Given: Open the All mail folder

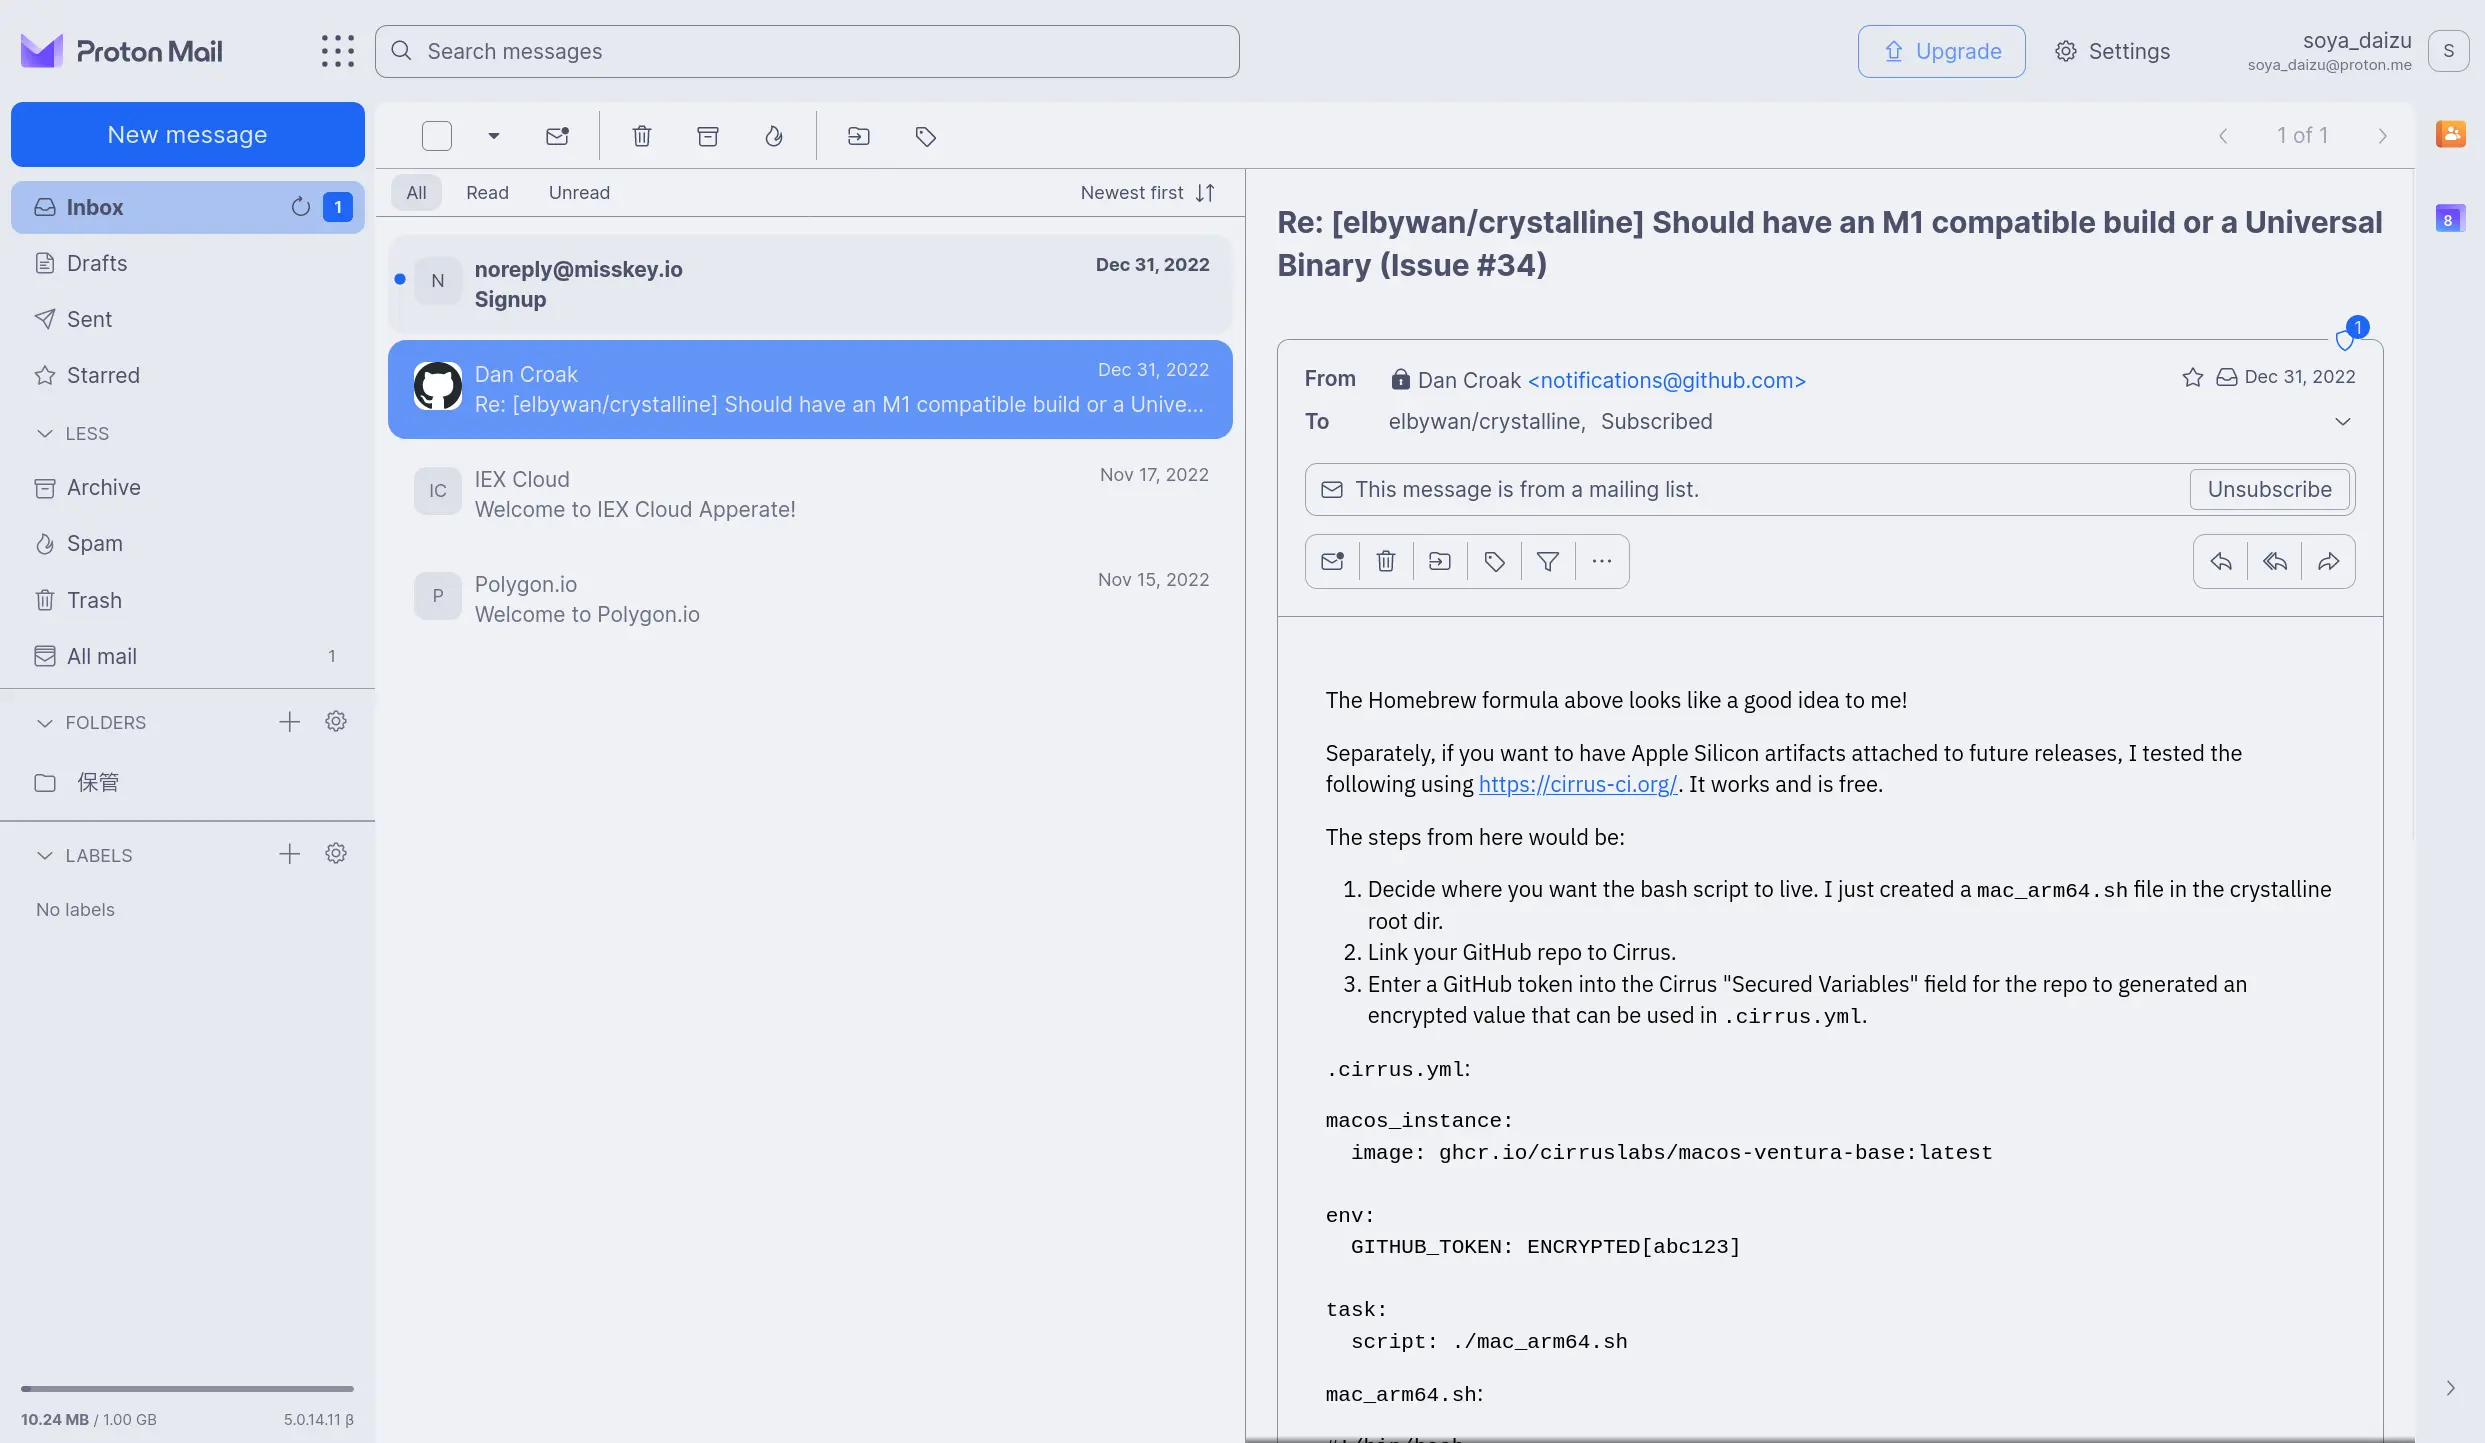Looking at the screenshot, I should (188, 656).
